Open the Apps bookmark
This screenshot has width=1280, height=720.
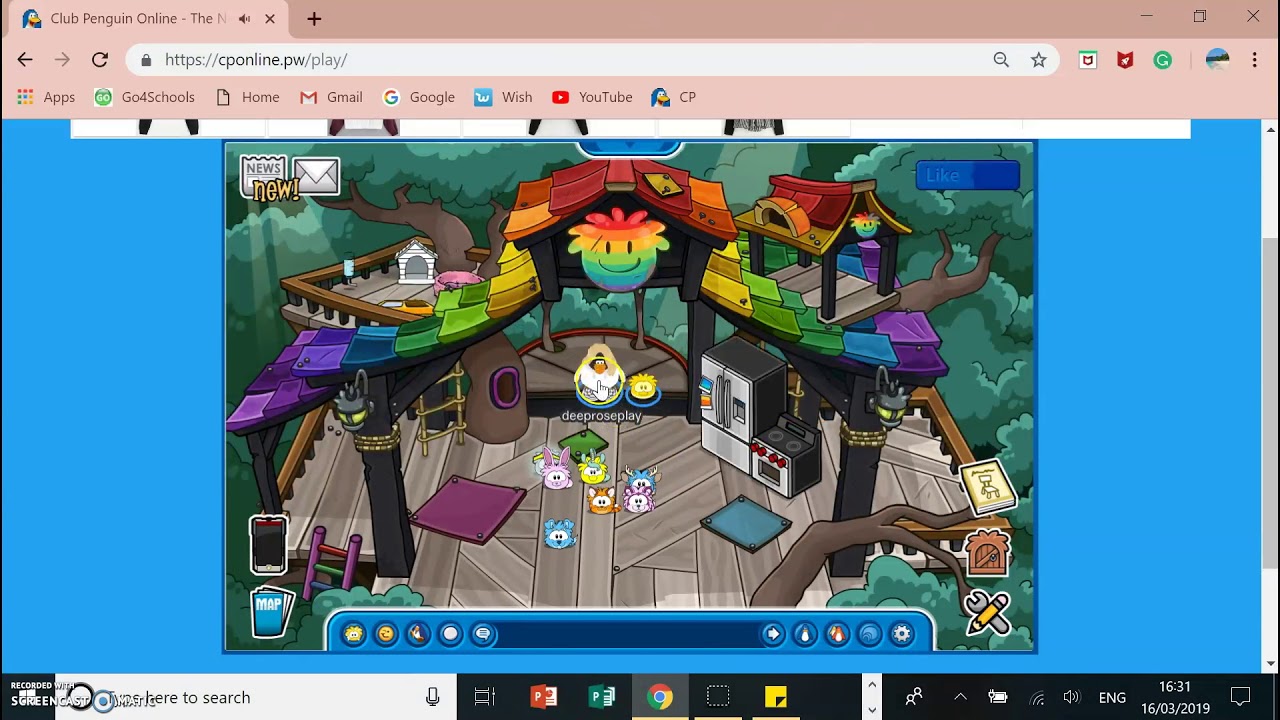pyautogui.click(x=46, y=97)
